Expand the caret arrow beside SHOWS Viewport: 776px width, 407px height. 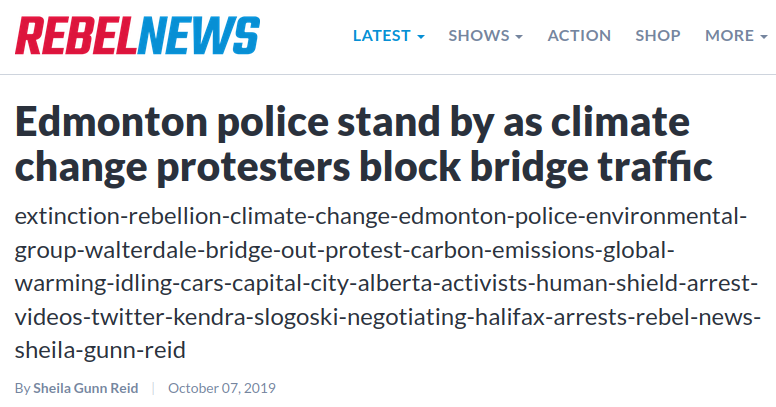tap(519, 36)
